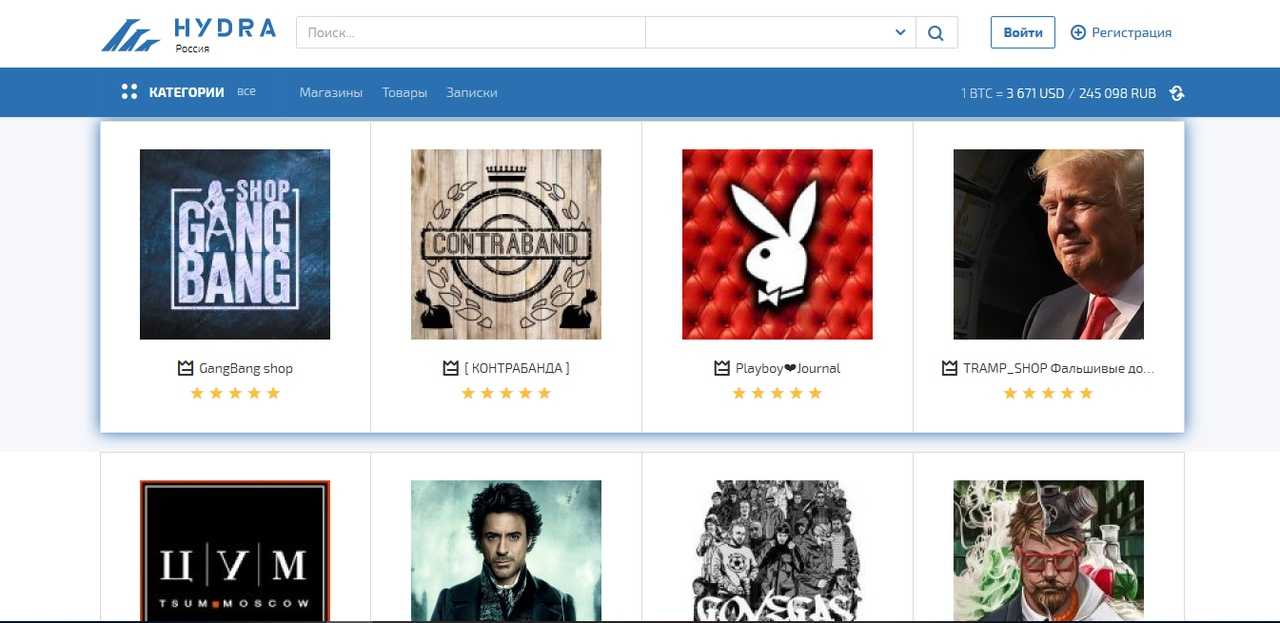
Task: Click the TRAMP_SHOP Фальшивые shop name link
Action: [x=1058, y=368]
